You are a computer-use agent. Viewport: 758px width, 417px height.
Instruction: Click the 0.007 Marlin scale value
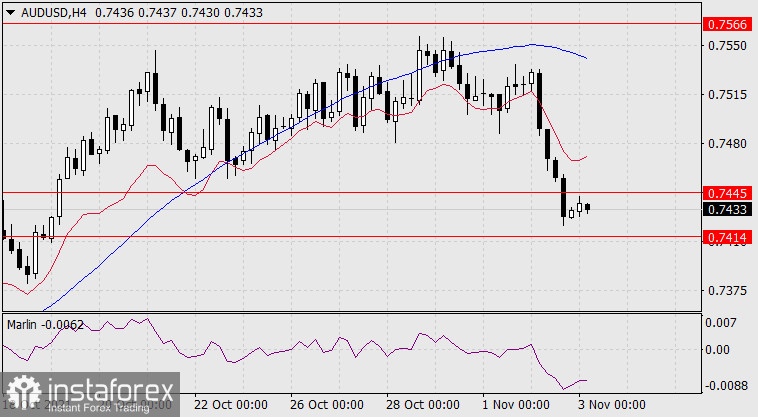click(x=720, y=324)
